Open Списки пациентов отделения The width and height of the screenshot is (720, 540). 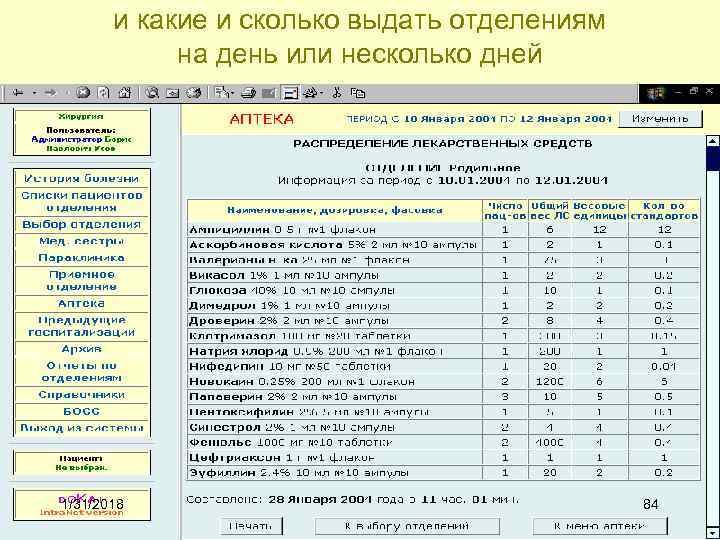[x=81, y=202]
